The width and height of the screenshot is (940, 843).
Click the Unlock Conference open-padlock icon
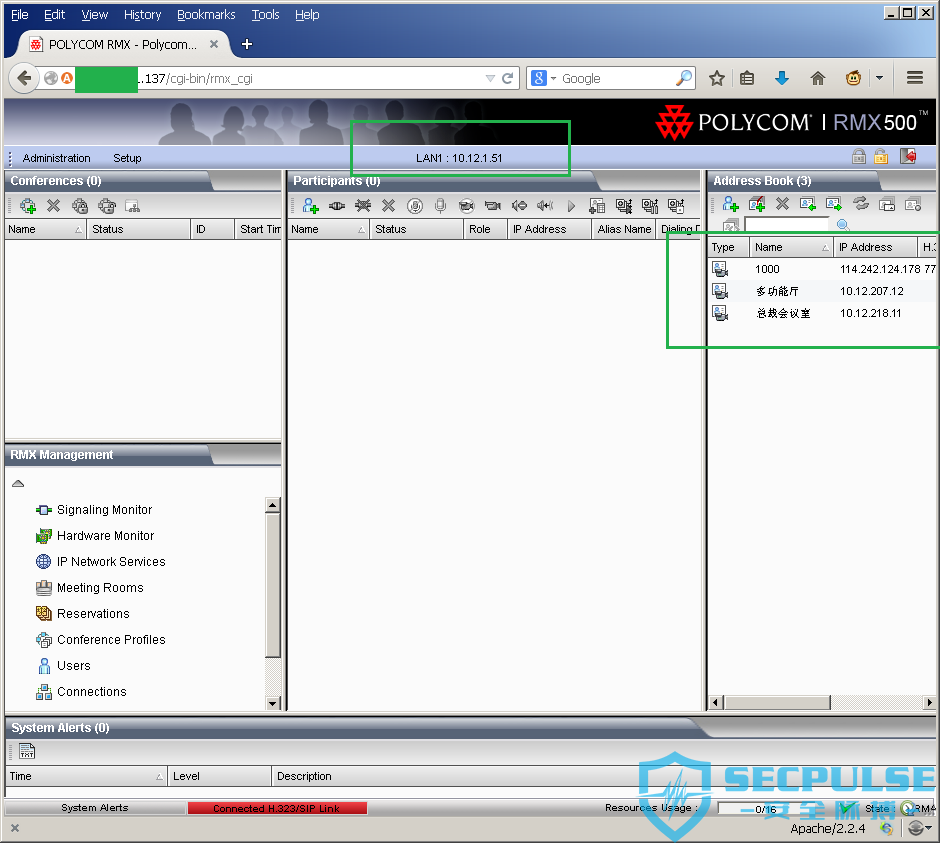point(107,206)
